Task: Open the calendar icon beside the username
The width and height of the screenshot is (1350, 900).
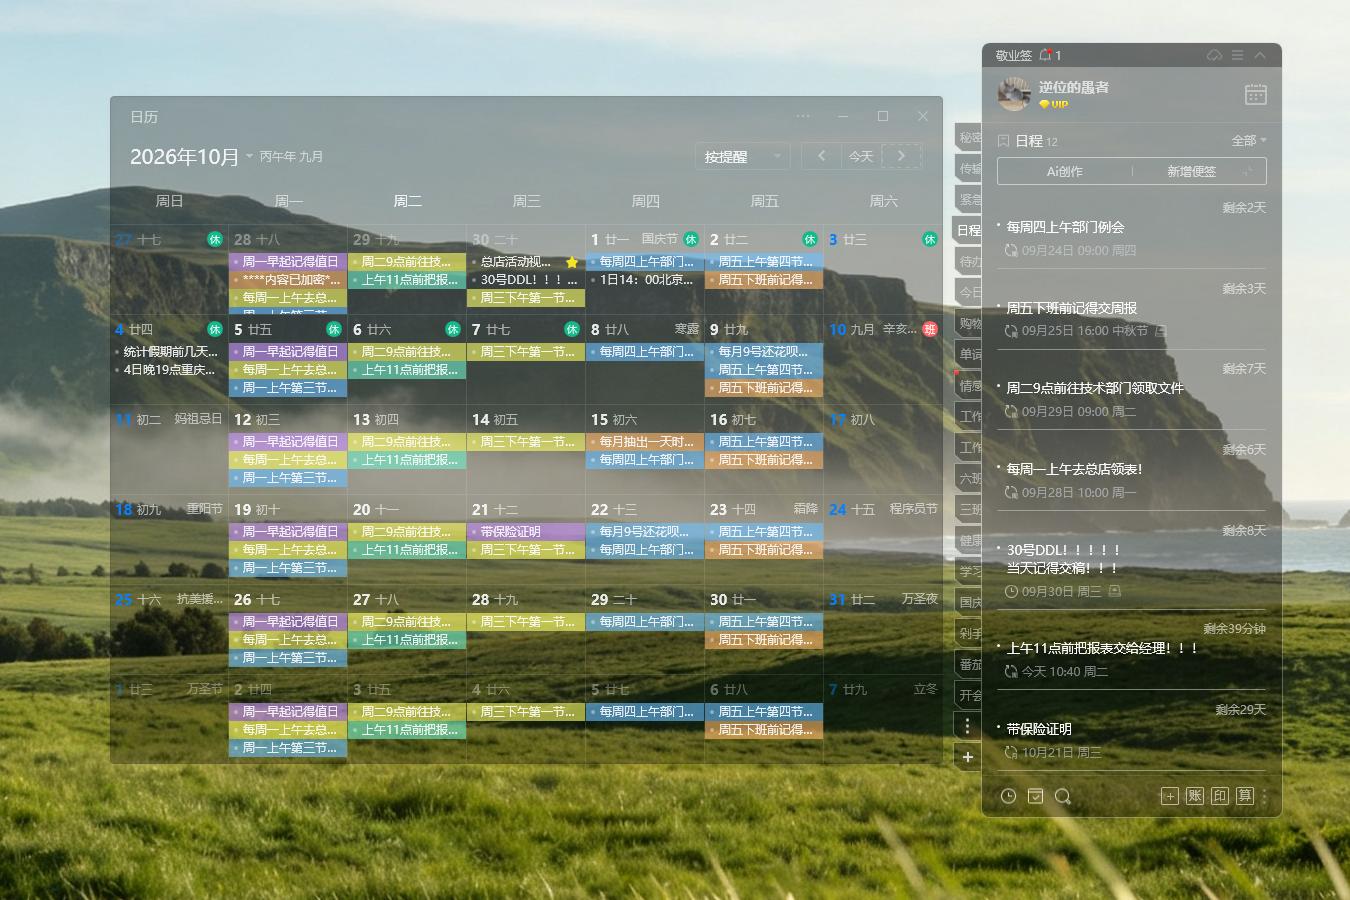Action: (x=1256, y=94)
